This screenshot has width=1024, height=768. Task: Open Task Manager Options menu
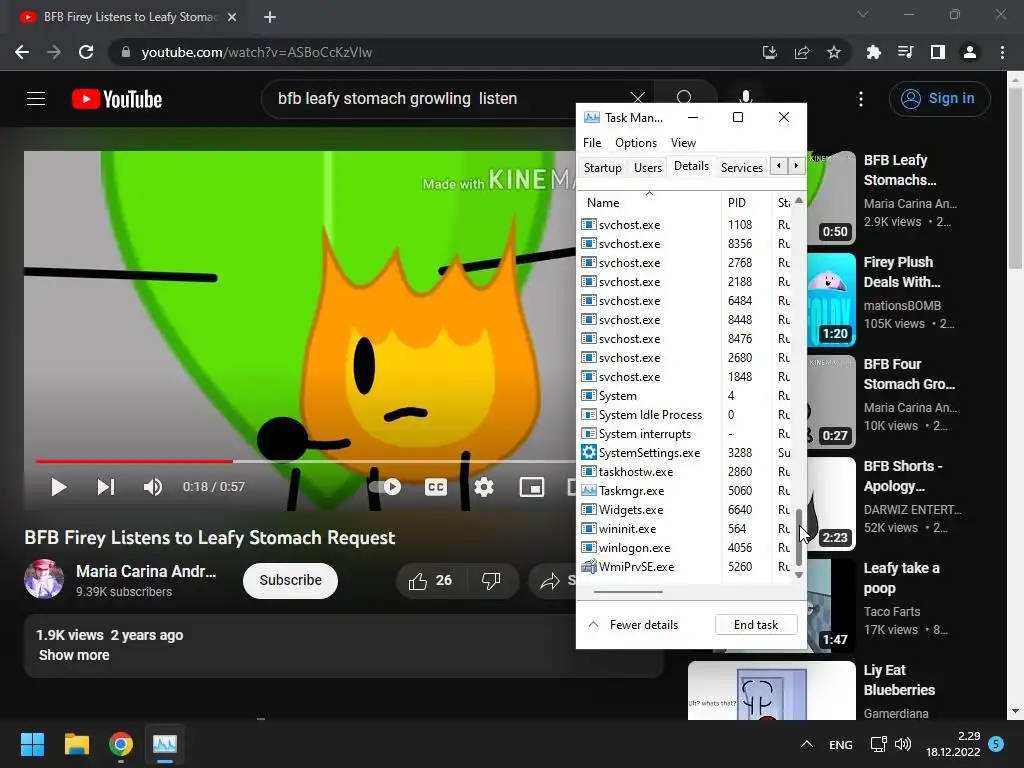click(x=635, y=143)
